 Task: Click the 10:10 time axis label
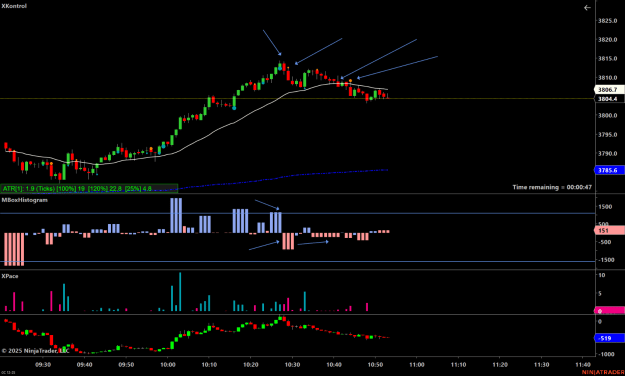(x=209, y=365)
